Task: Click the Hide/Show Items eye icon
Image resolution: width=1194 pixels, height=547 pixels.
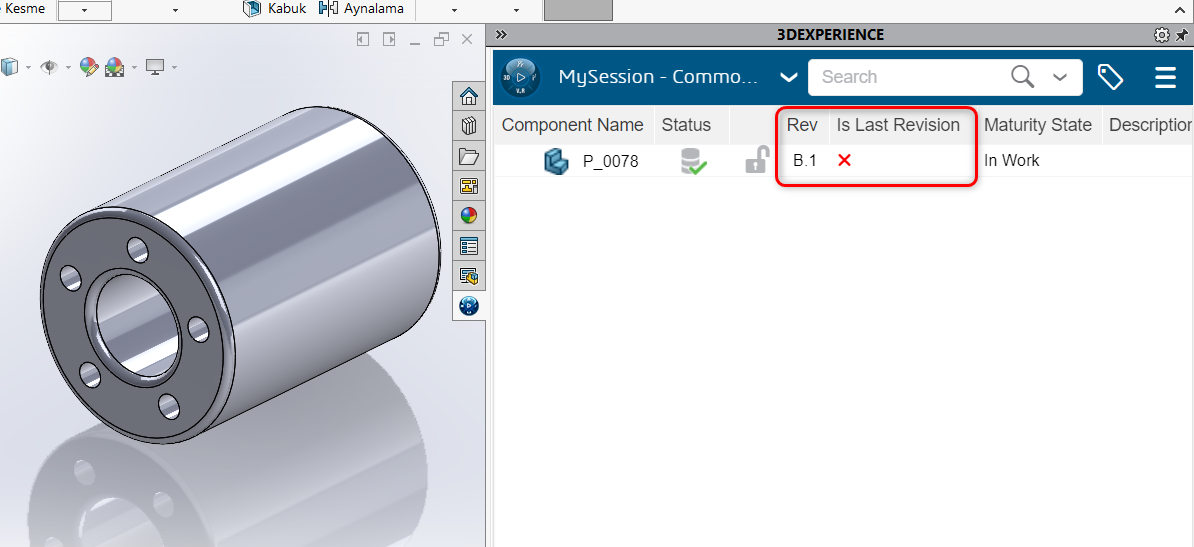Action: click(x=49, y=67)
